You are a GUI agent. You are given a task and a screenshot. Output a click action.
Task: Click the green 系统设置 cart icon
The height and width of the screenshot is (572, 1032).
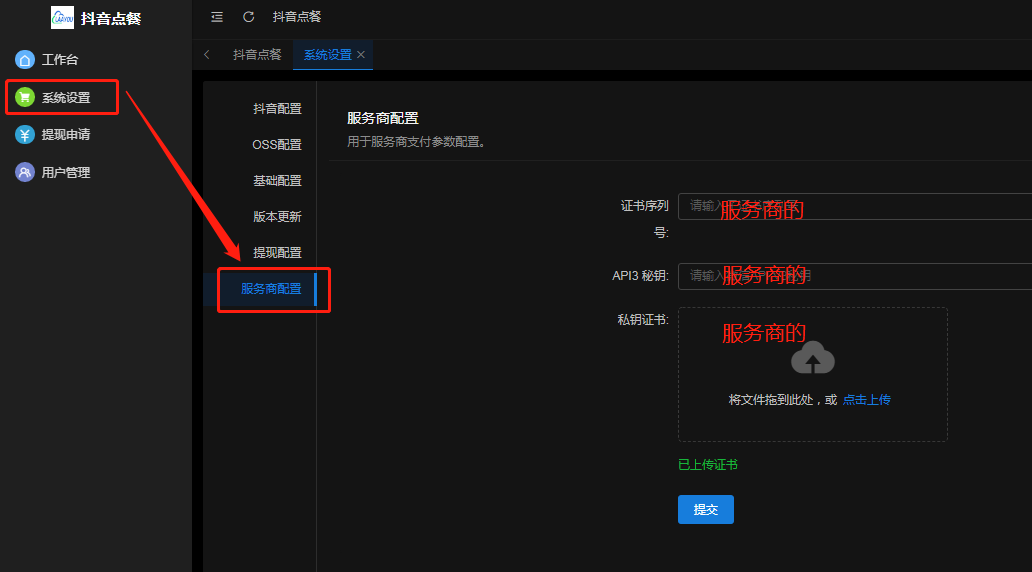25,97
